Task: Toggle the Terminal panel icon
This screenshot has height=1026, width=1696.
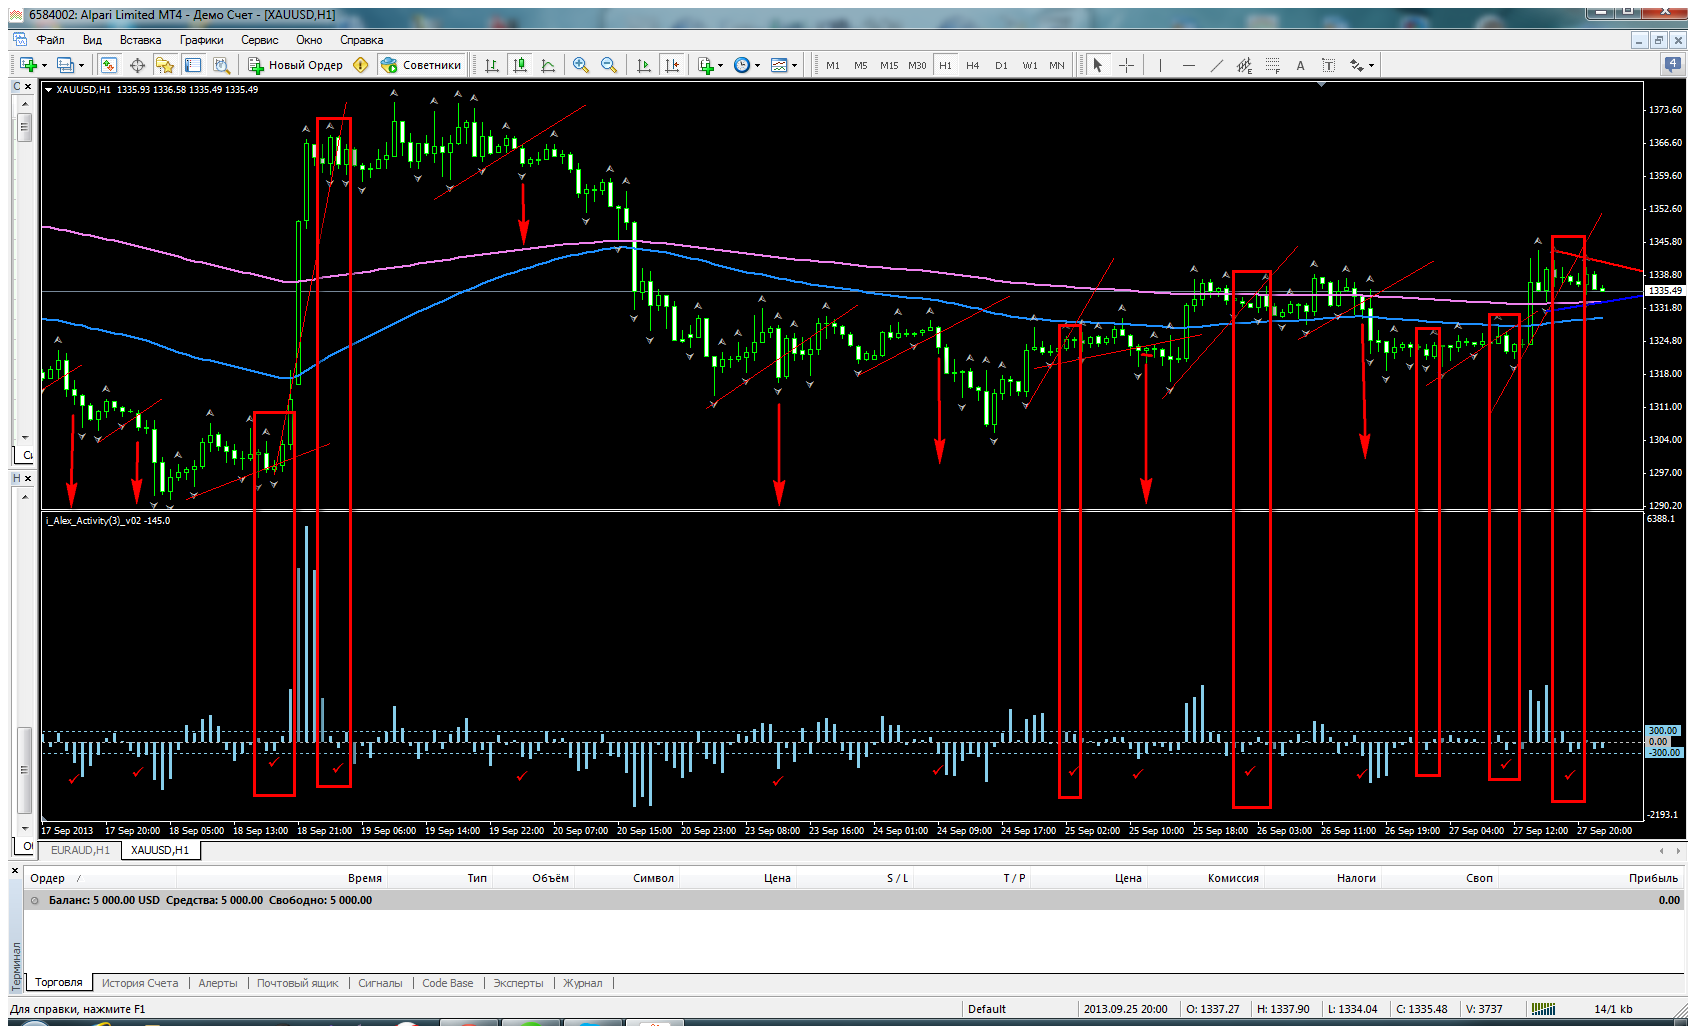Action: pos(193,65)
